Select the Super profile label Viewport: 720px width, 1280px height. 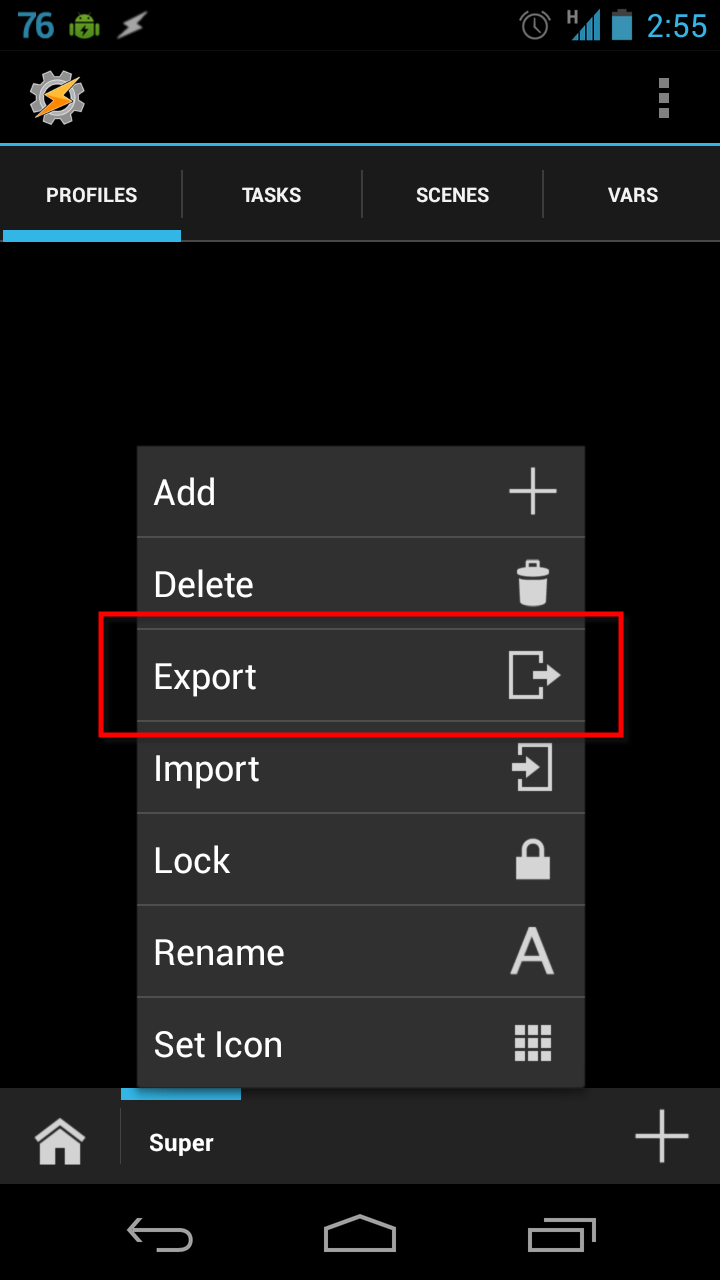tap(180, 1142)
